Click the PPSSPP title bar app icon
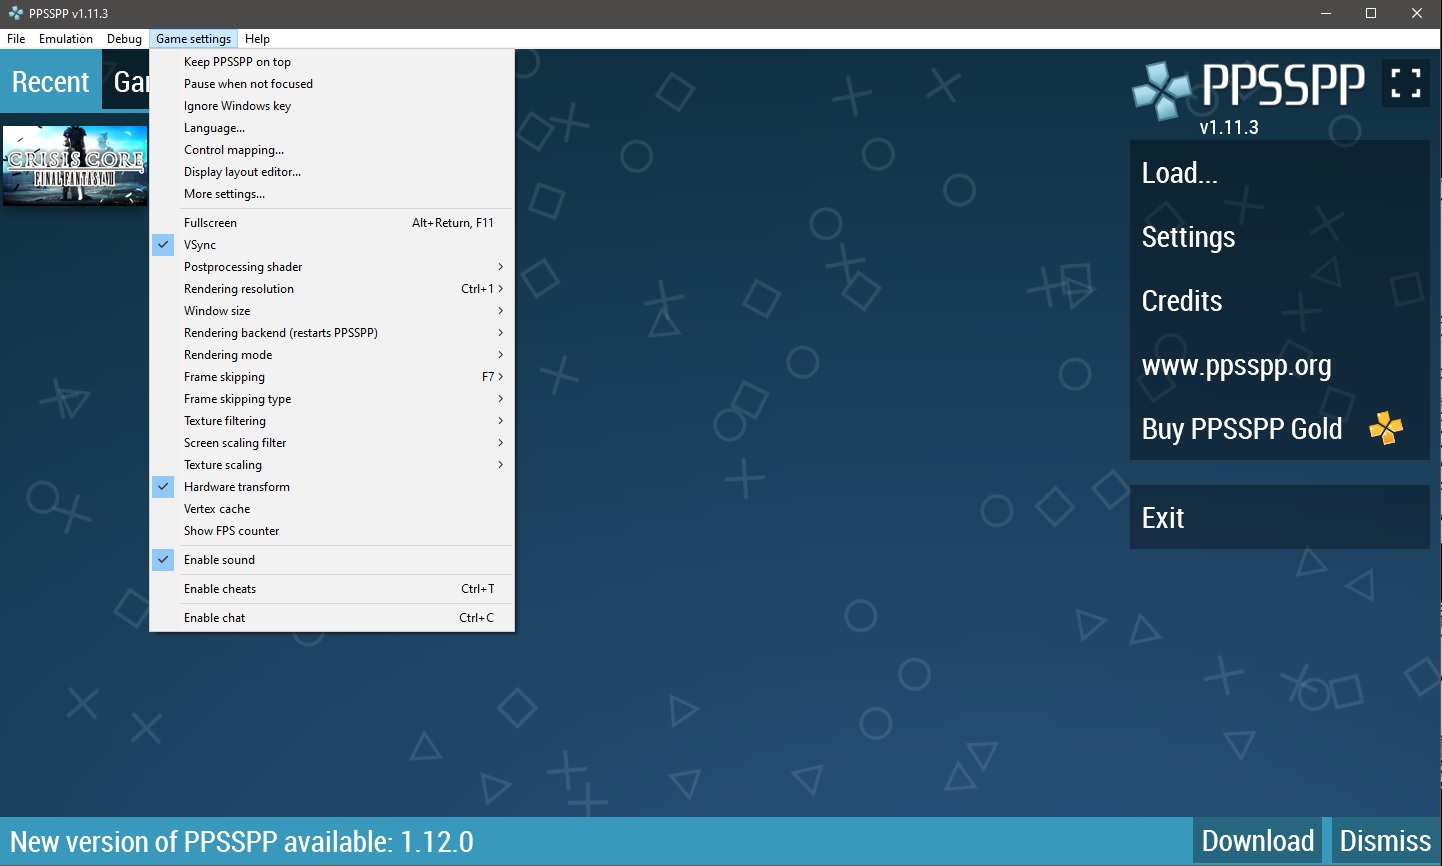This screenshot has height=866, width=1442. click(x=15, y=13)
